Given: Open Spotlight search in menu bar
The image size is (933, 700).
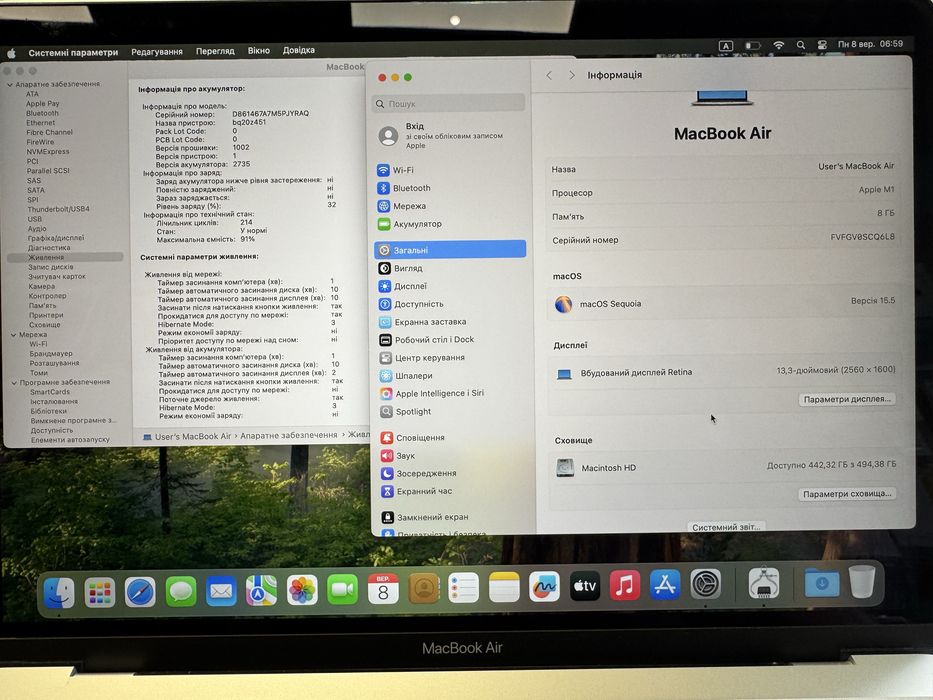Looking at the screenshot, I should tap(801, 45).
